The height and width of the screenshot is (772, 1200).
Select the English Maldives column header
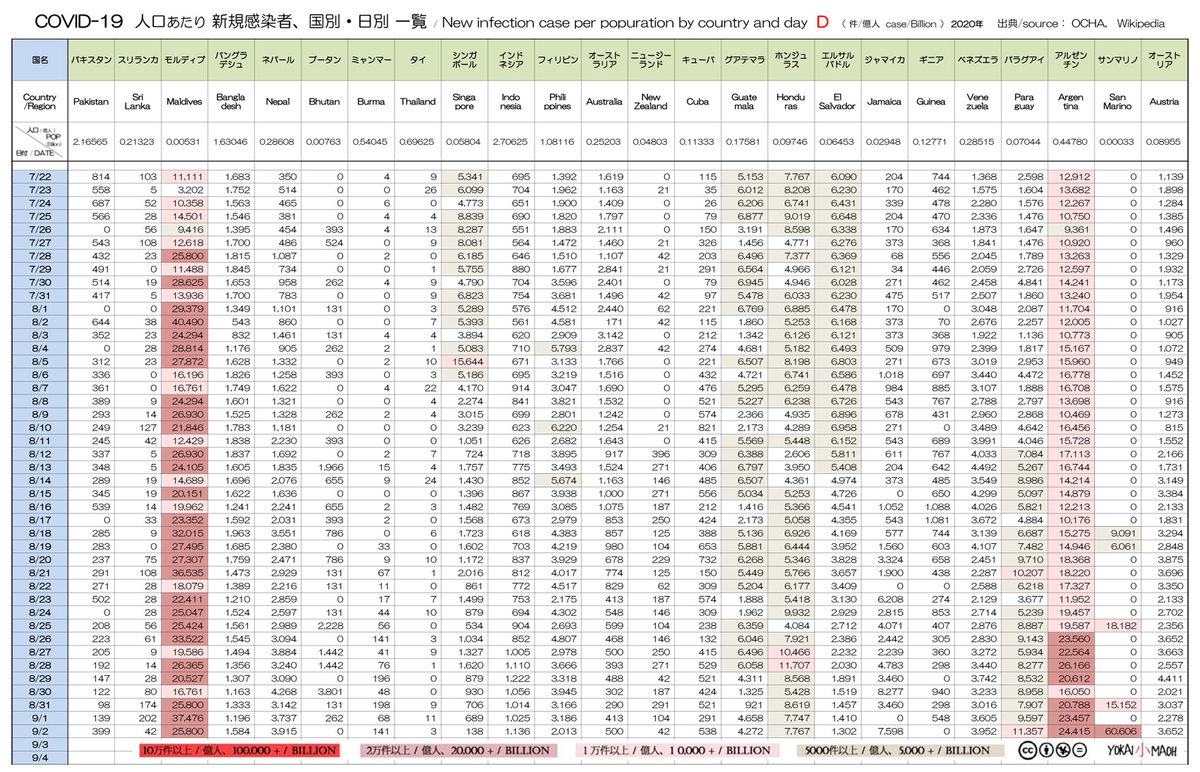(x=183, y=101)
